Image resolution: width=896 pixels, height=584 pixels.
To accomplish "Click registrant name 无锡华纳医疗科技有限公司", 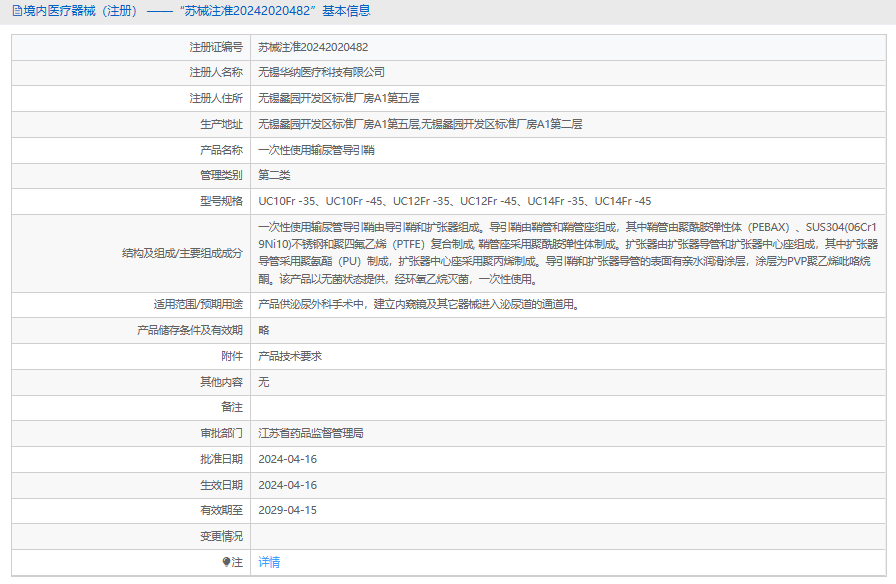I will point(321,73).
